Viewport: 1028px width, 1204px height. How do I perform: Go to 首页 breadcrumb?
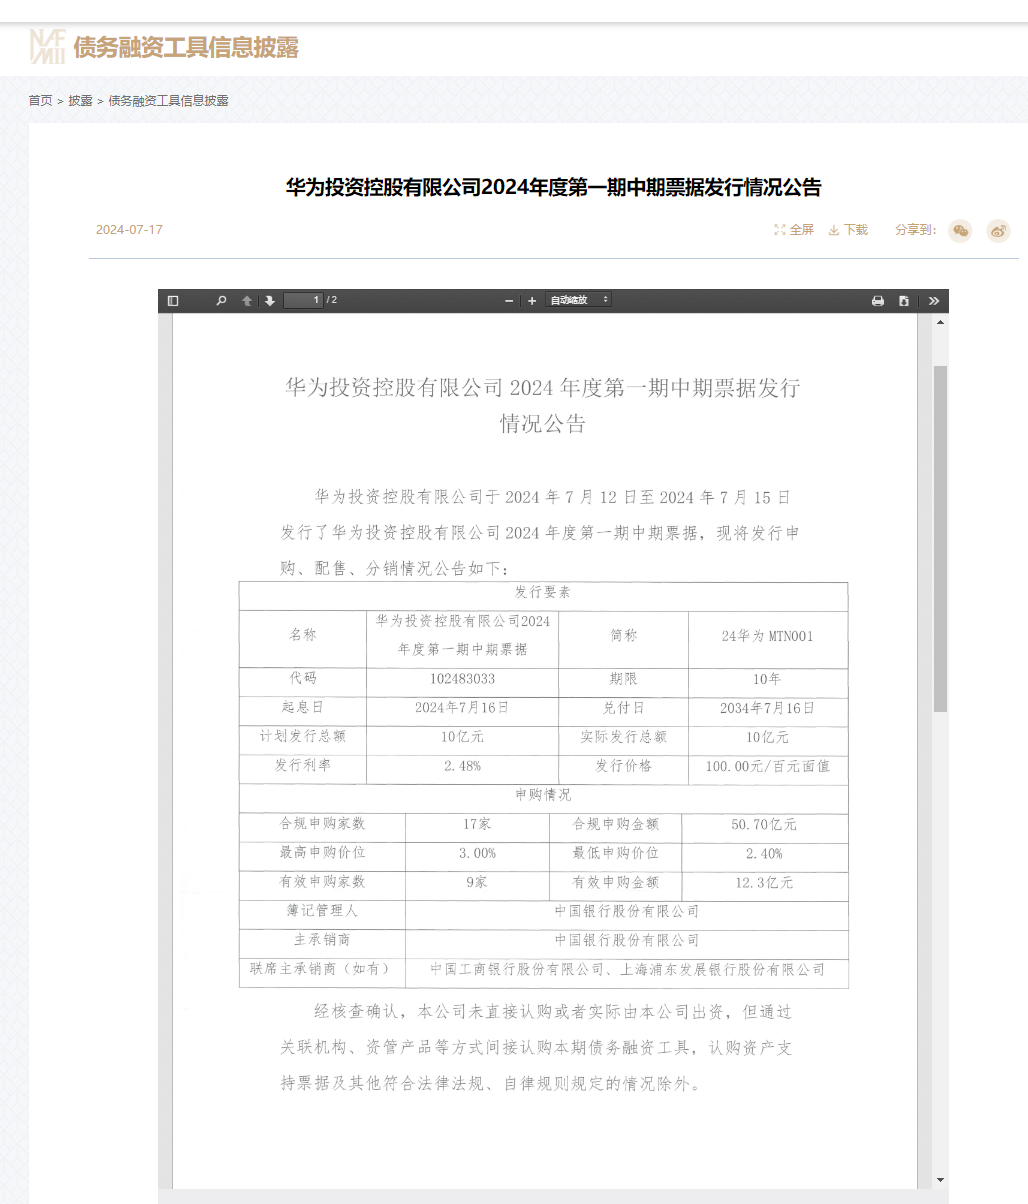[40, 101]
